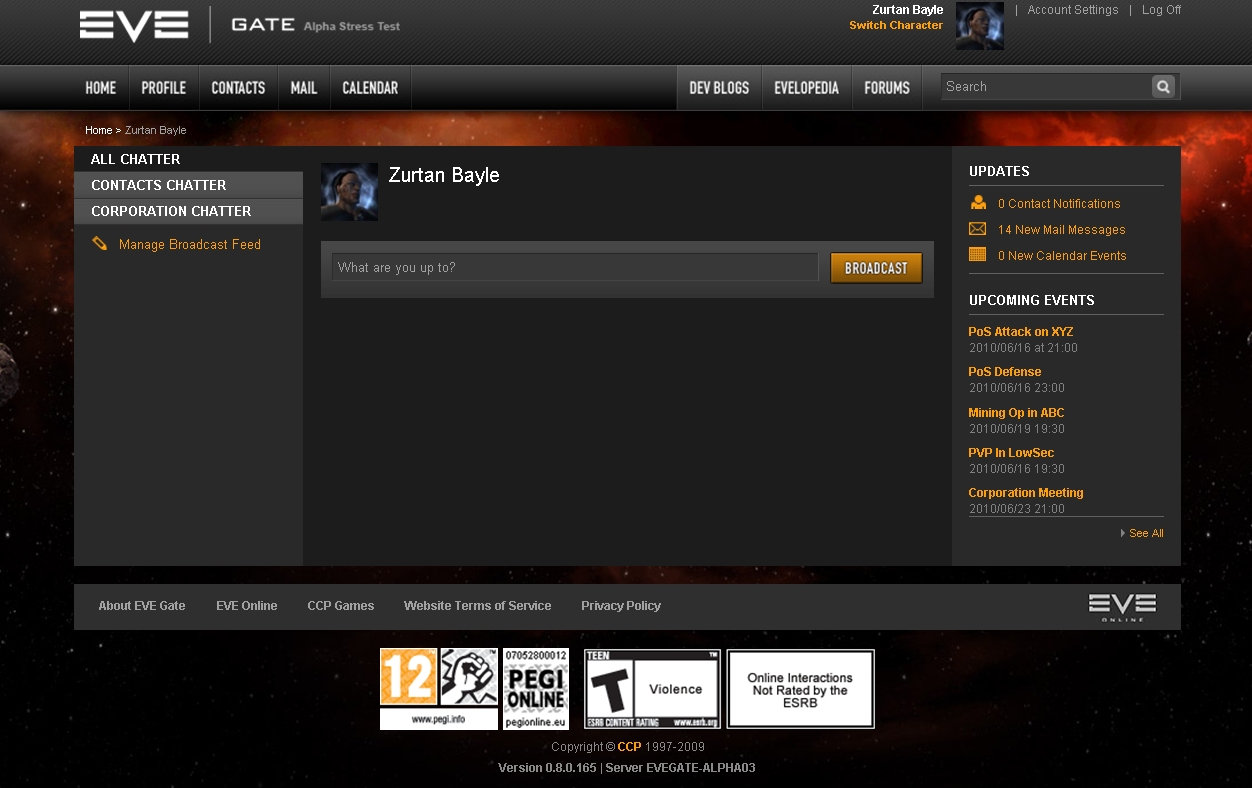
Task: Click the Zurtan Bayle name in header
Action: pos(907,10)
